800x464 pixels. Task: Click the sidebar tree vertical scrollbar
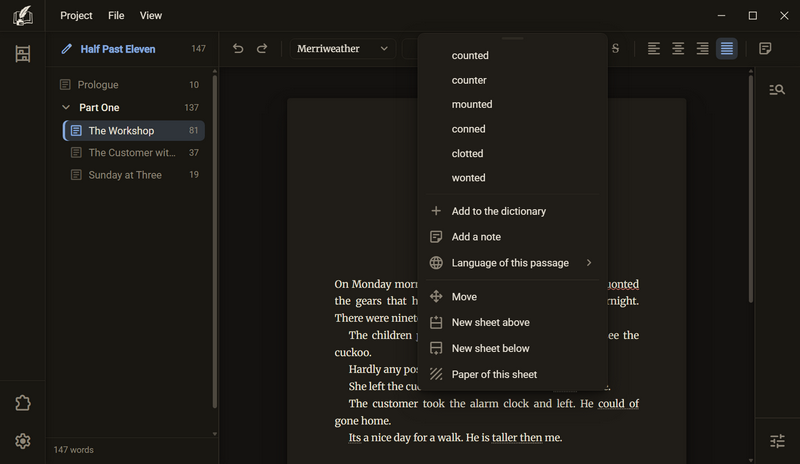[215, 242]
